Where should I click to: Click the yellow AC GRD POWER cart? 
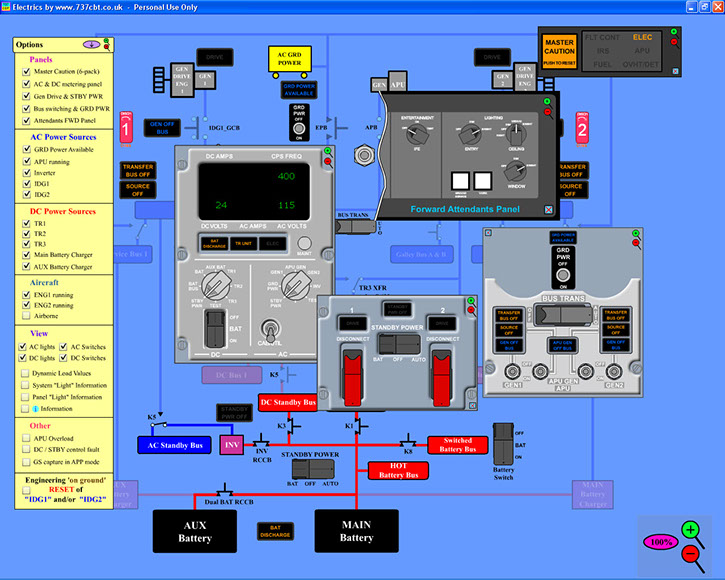click(x=288, y=62)
